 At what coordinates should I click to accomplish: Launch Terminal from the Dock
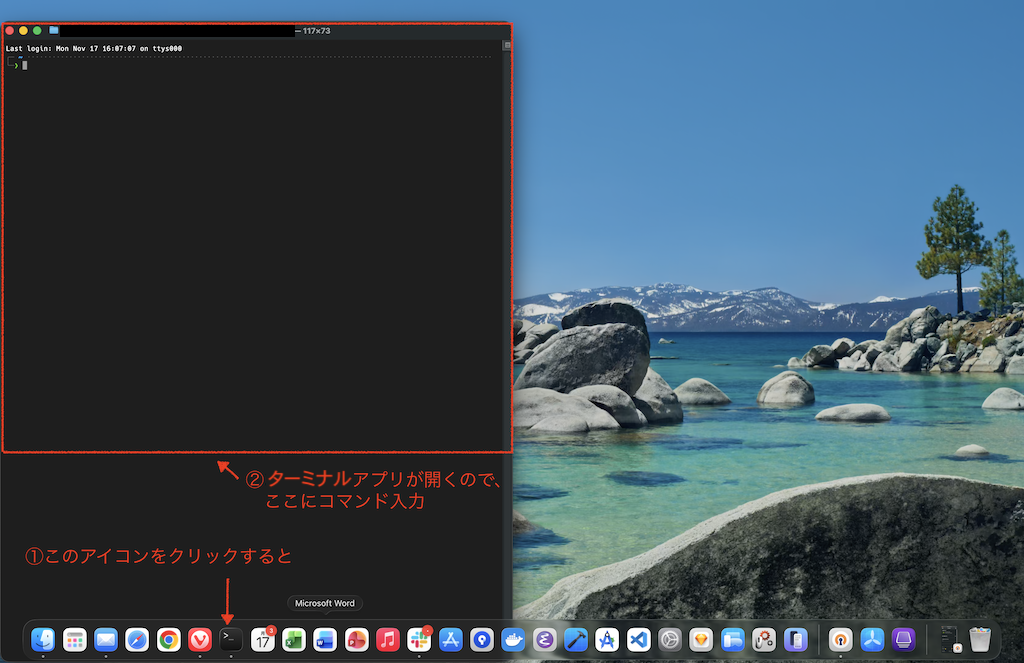231,639
